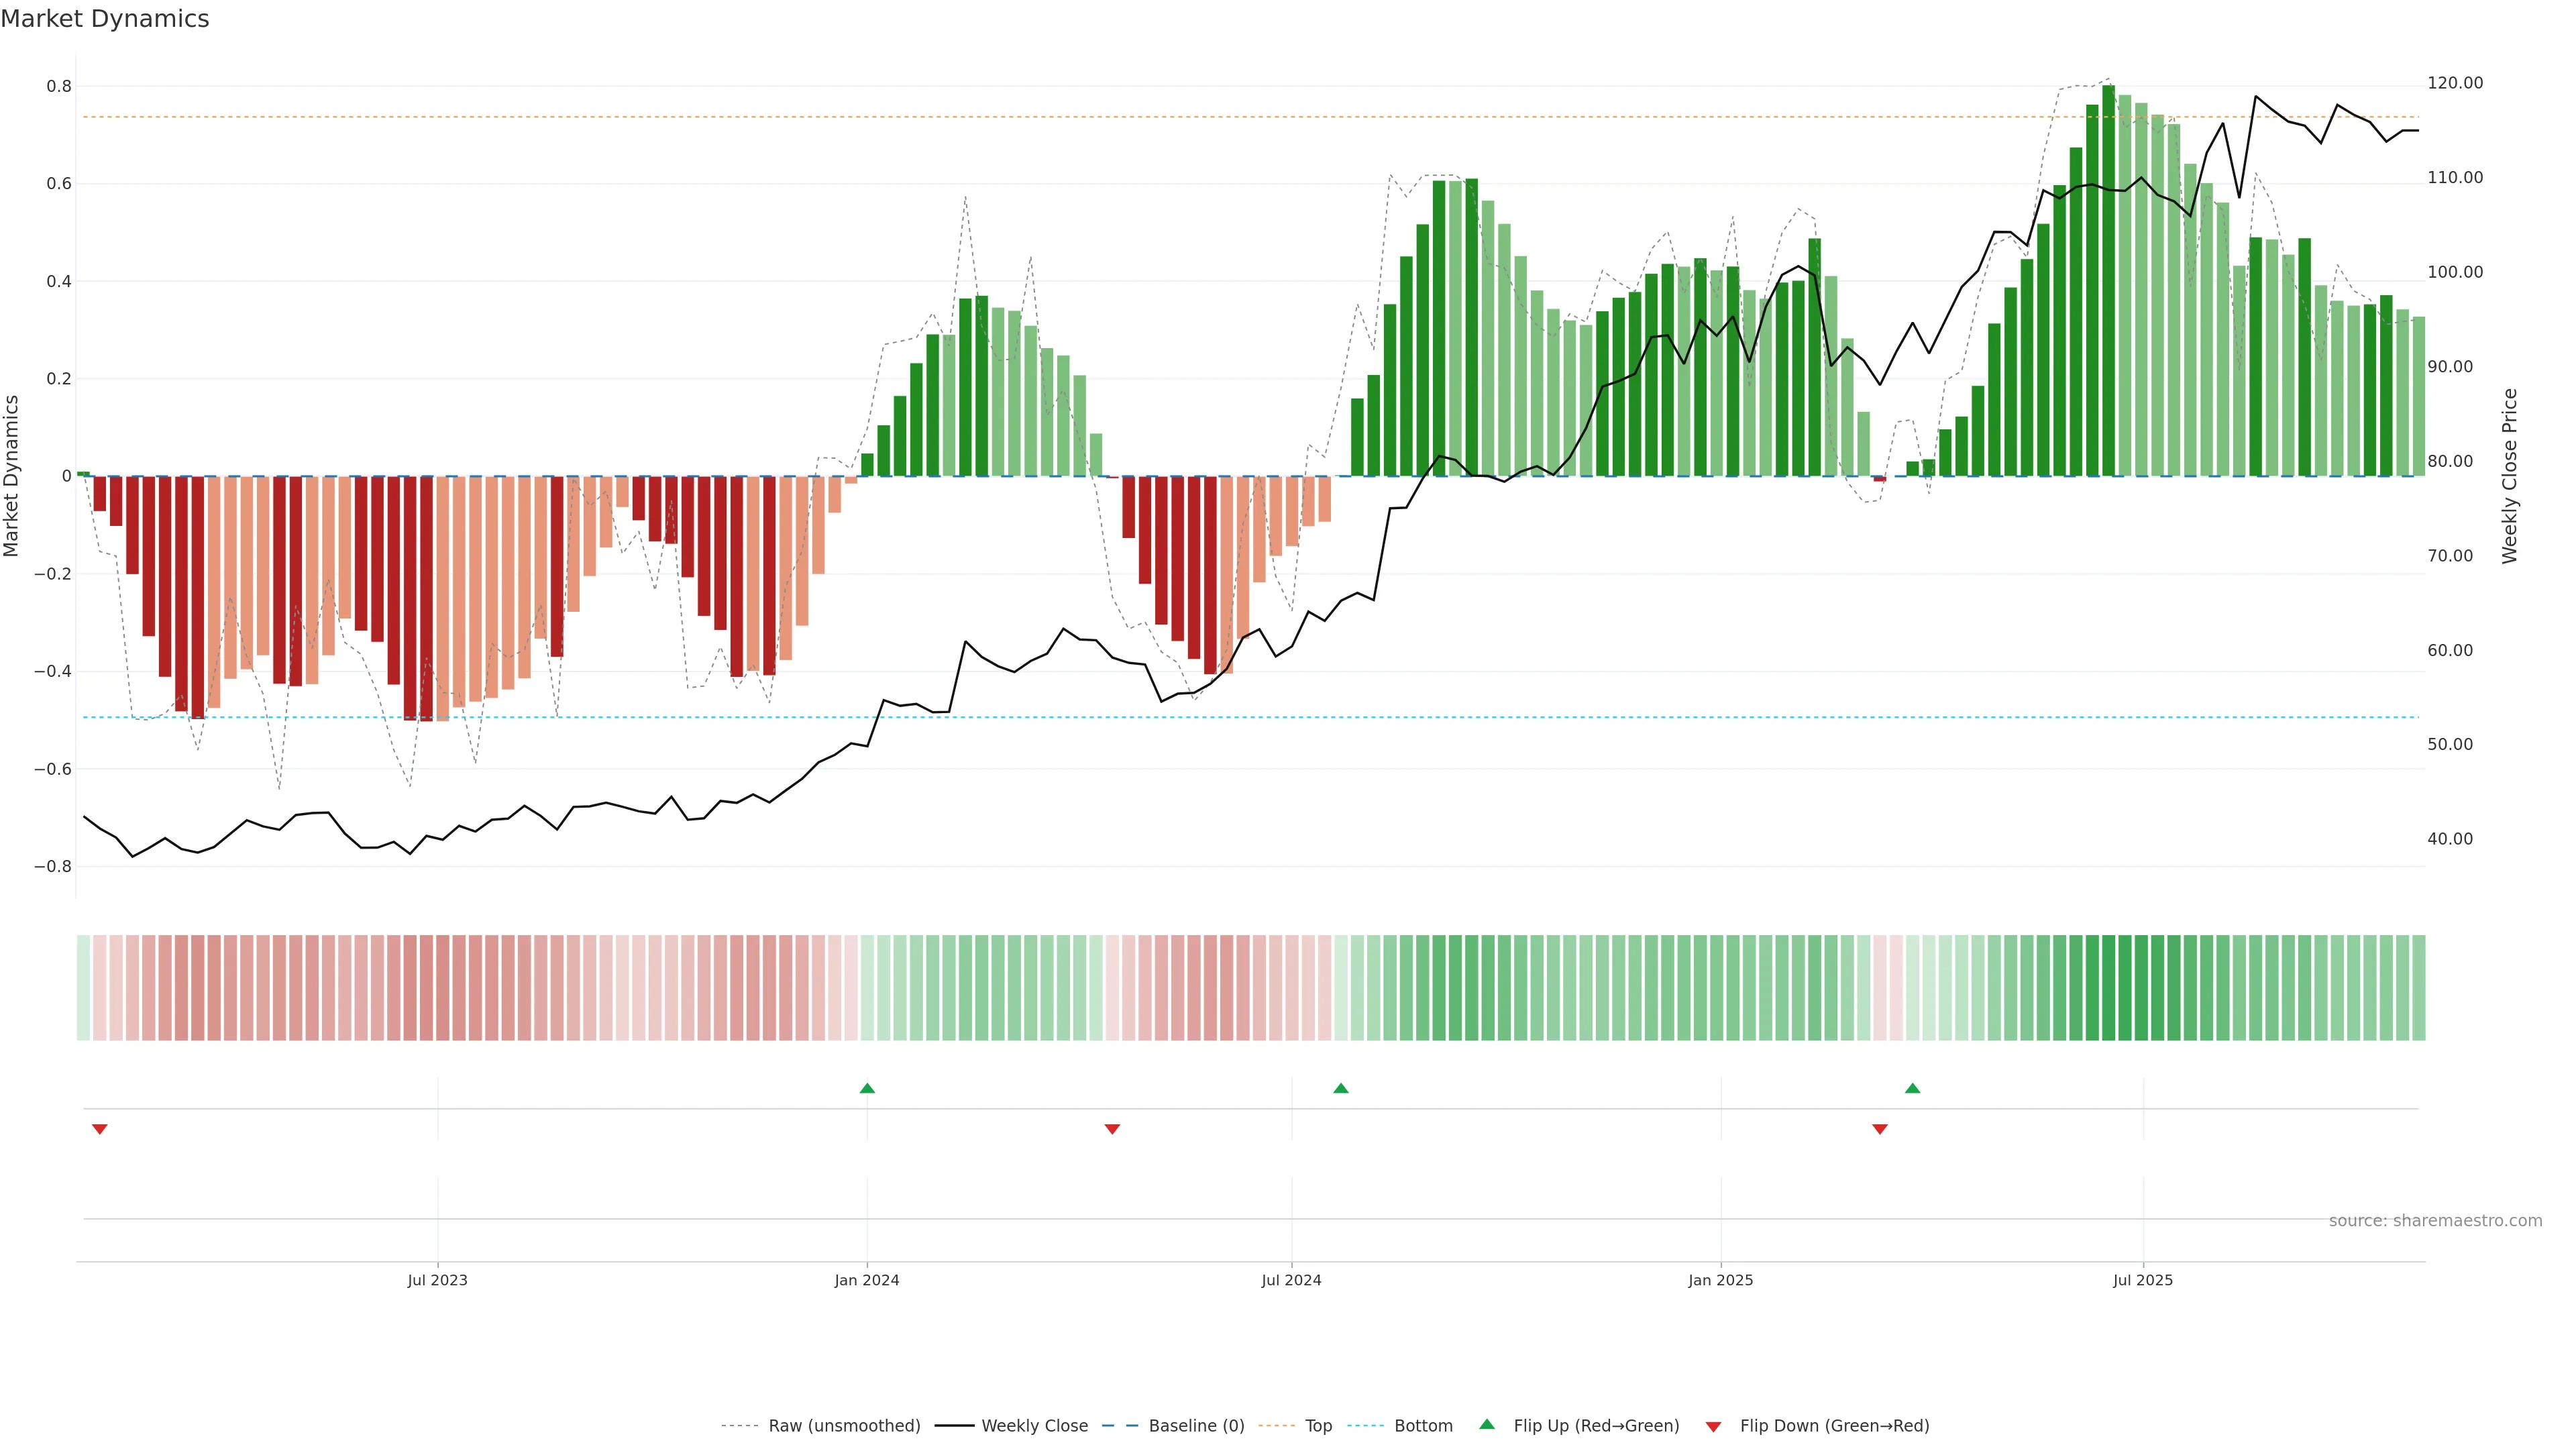Image resolution: width=2576 pixels, height=1449 pixels.
Task: Click the Market Dynamics chart title
Action: pyautogui.click(x=105, y=19)
